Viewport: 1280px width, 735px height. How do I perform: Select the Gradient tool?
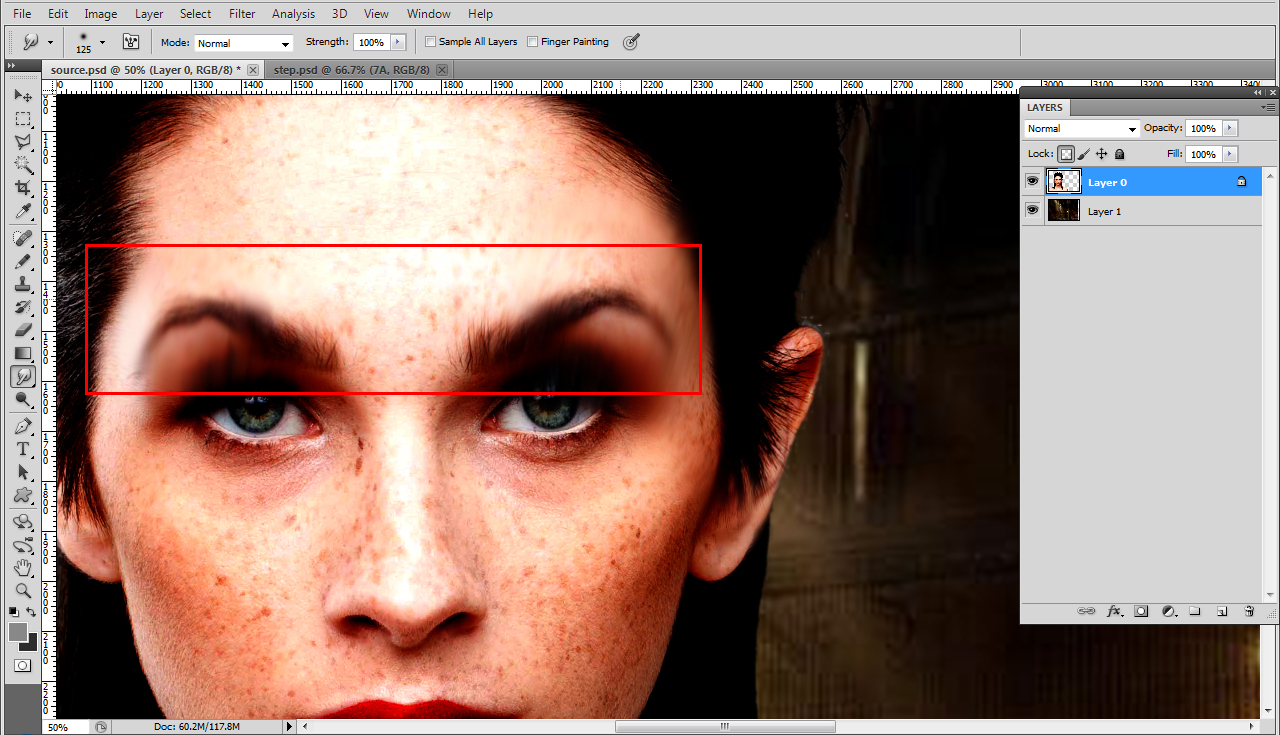point(22,353)
